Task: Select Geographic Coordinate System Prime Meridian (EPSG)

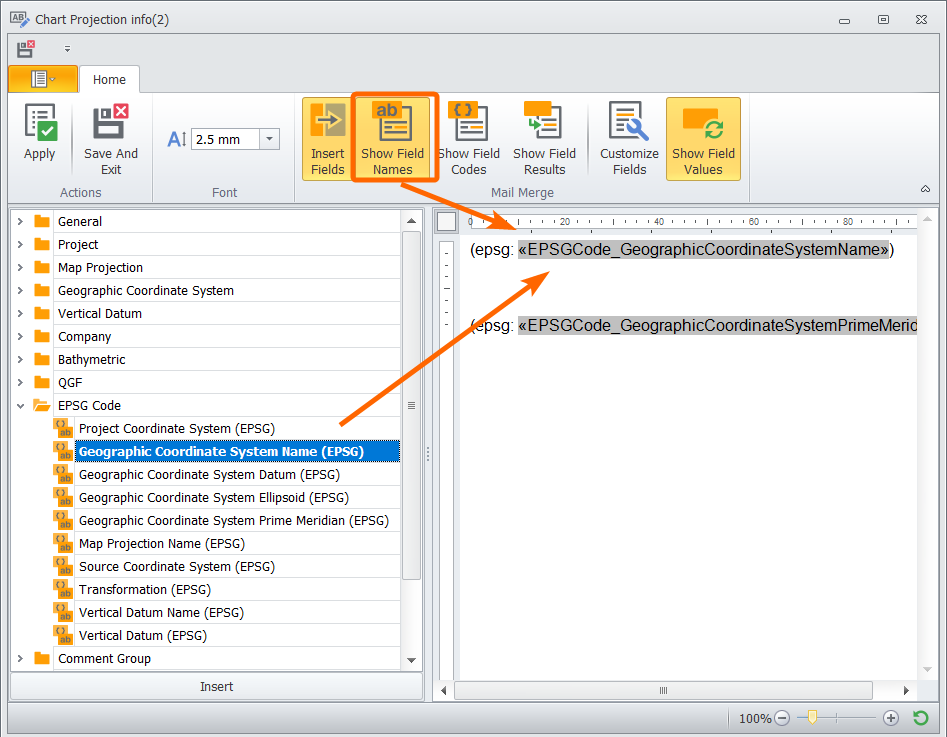Action: point(237,521)
